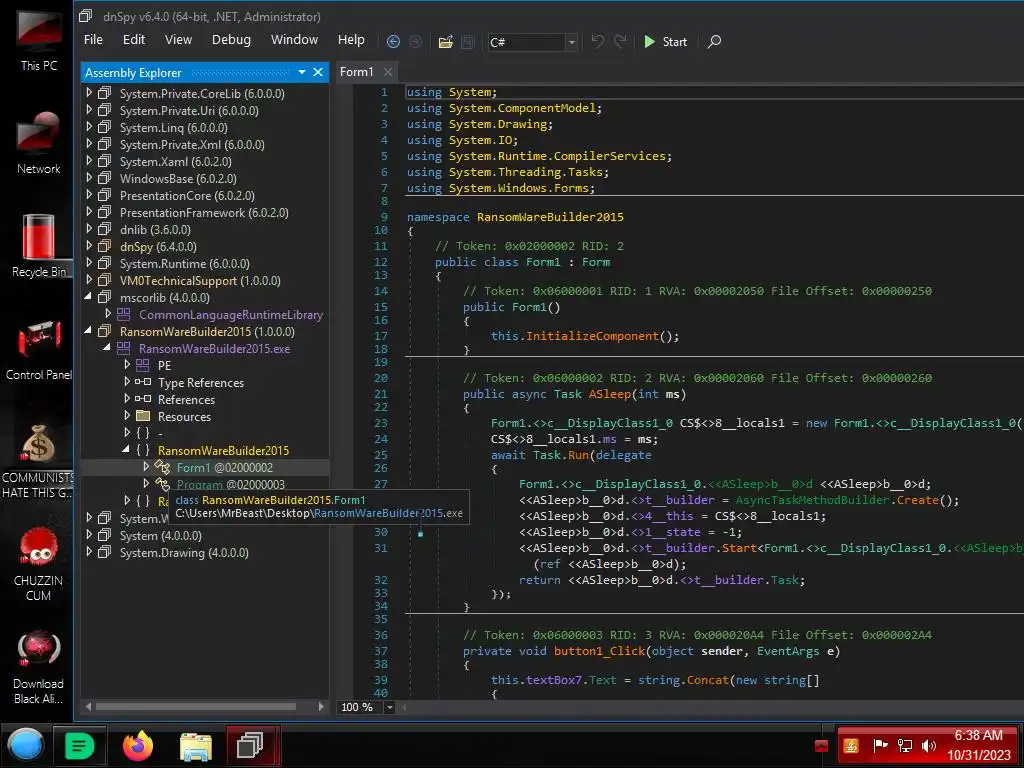Image resolution: width=1024 pixels, height=768 pixels.
Task: Expand the dnlib (3.6.0.0) node
Action: 89,229
